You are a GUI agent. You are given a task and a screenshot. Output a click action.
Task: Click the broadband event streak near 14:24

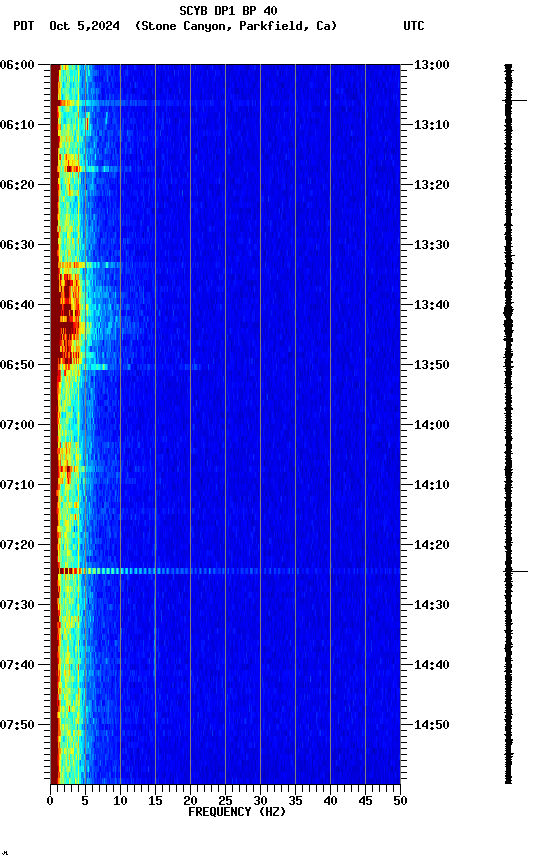pos(229,571)
